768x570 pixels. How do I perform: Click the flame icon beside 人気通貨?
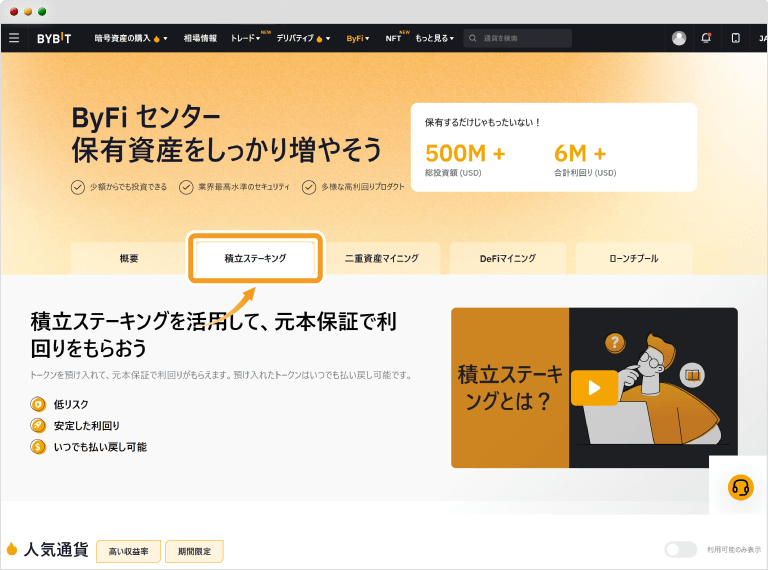pyautogui.click(x=12, y=549)
